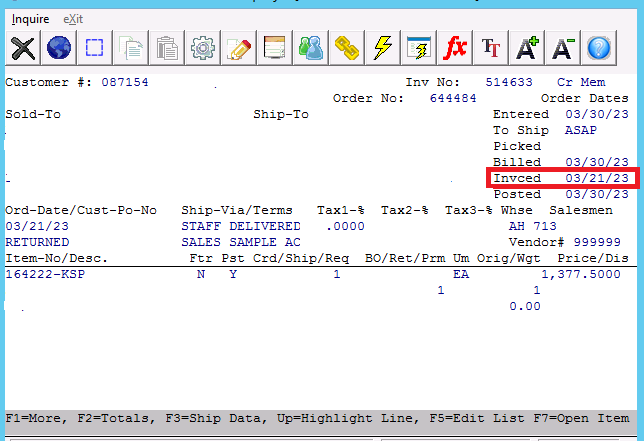Image resolution: width=644 pixels, height=441 pixels.
Task: Click the TT font toolbar icon
Action: tap(491, 48)
